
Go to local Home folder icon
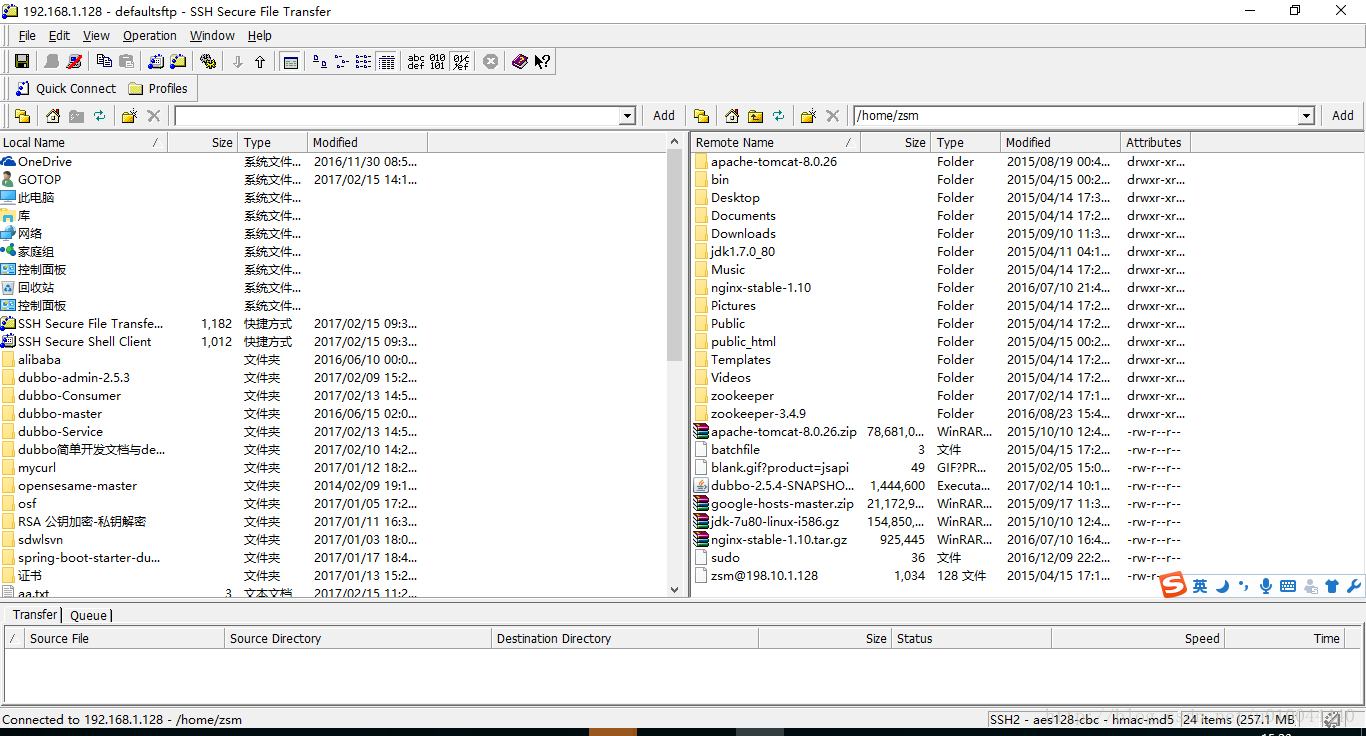53,116
